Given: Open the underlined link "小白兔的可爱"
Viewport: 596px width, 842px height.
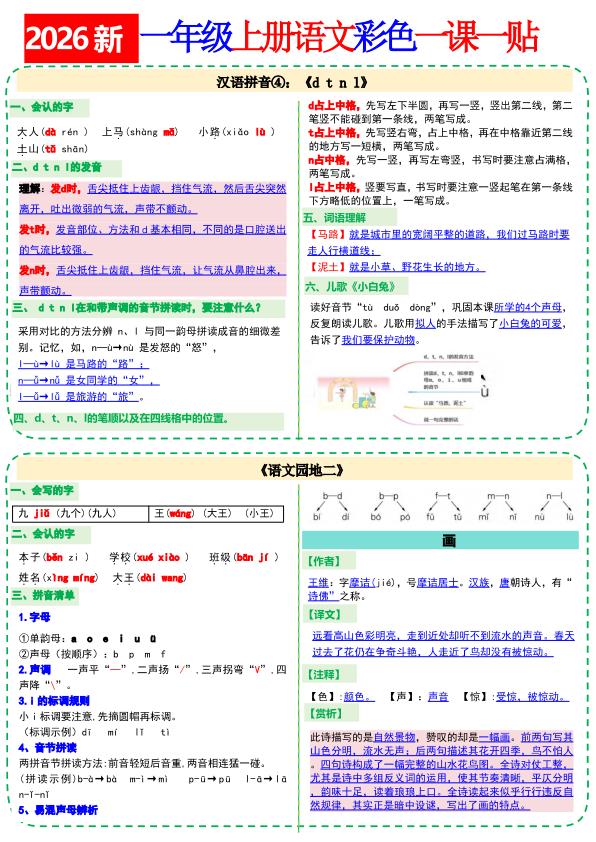Looking at the screenshot, I should 530,323.
